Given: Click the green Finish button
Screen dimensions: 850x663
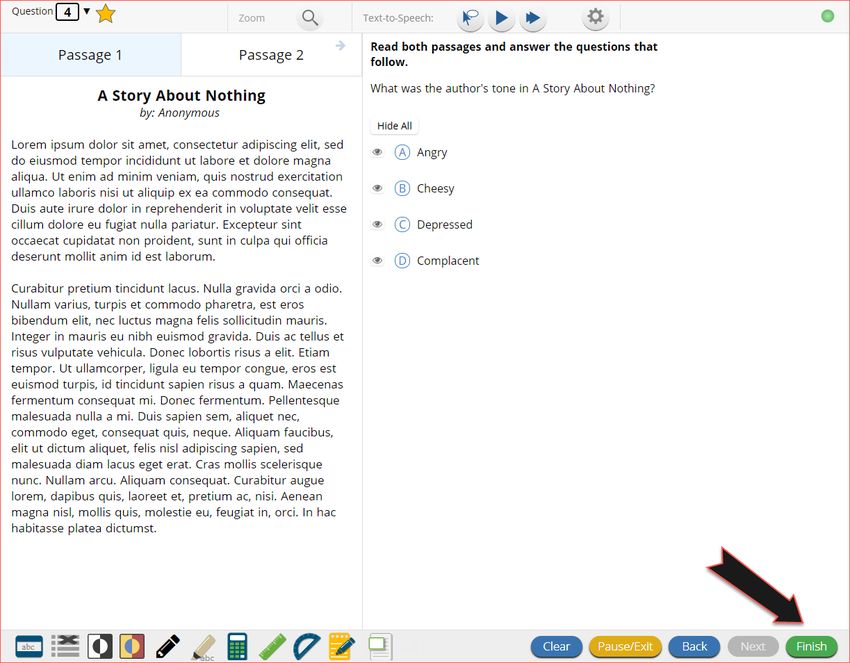Looking at the screenshot, I should tap(812, 646).
